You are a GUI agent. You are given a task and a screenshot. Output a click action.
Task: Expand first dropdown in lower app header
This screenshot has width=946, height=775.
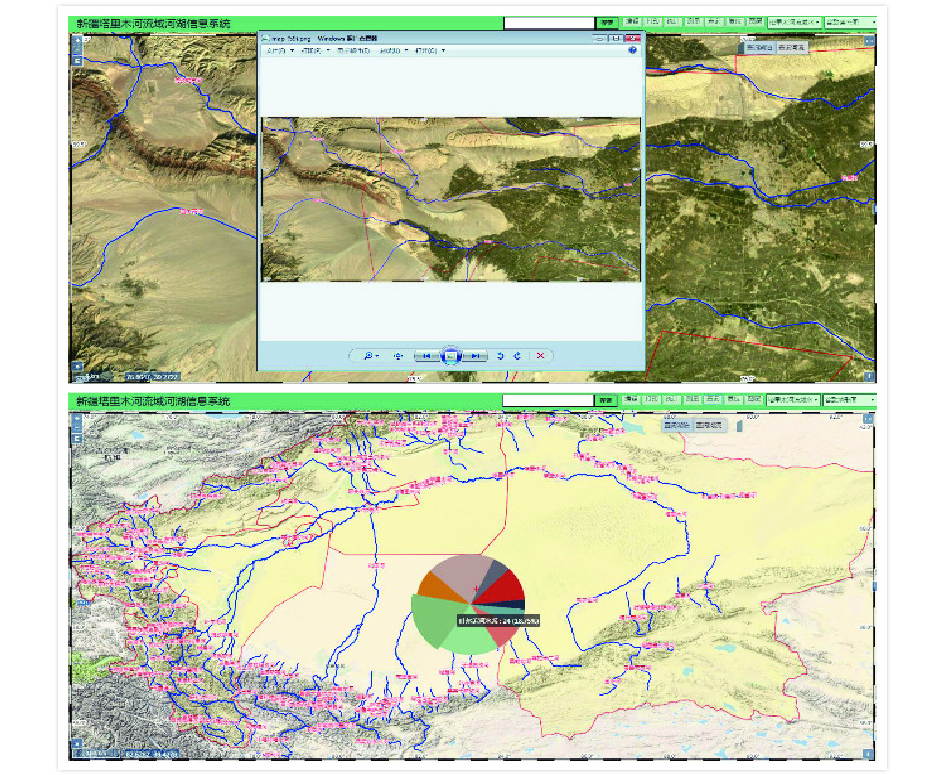coord(793,400)
